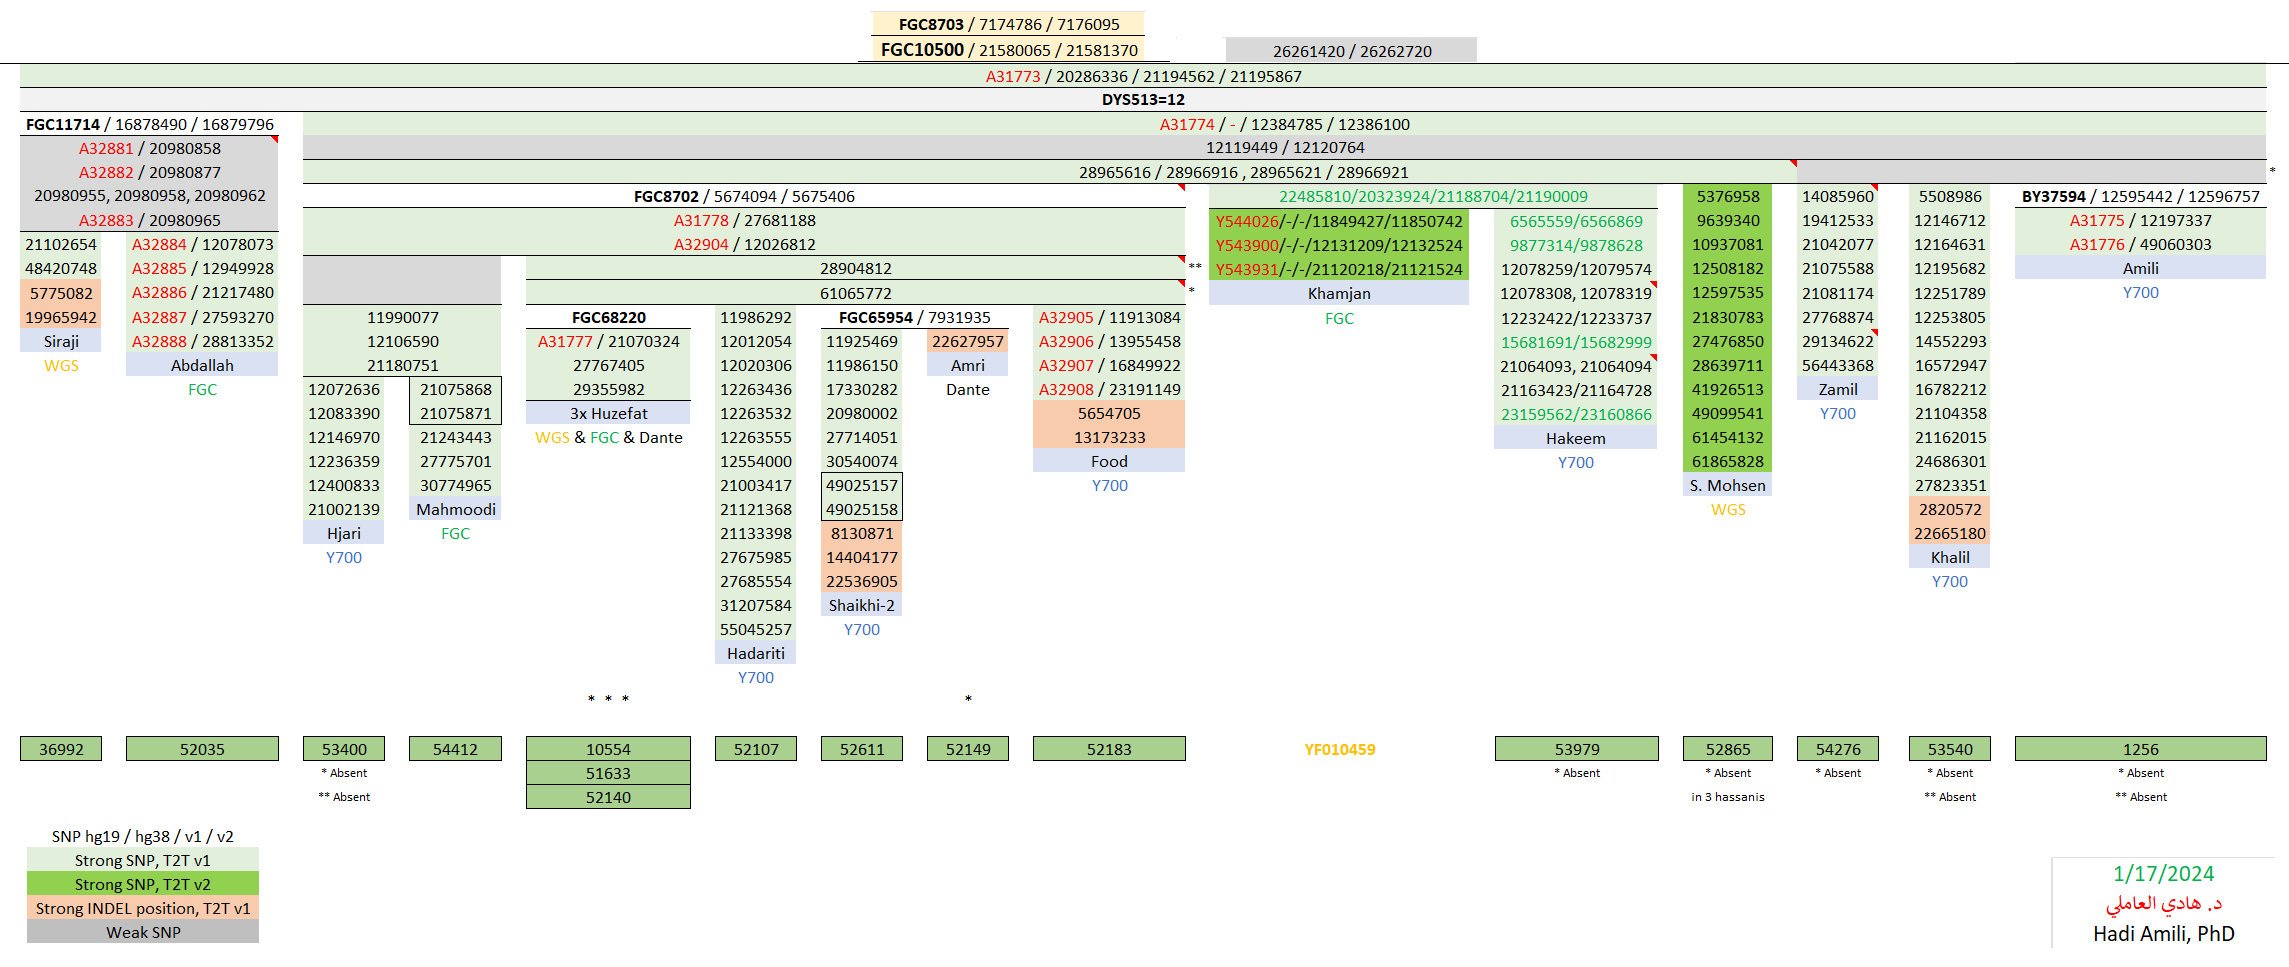The width and height of the screenshot is (2289, 967).
Task: Click the yellow YF010459 label
Action: (x=1339, y=749)
